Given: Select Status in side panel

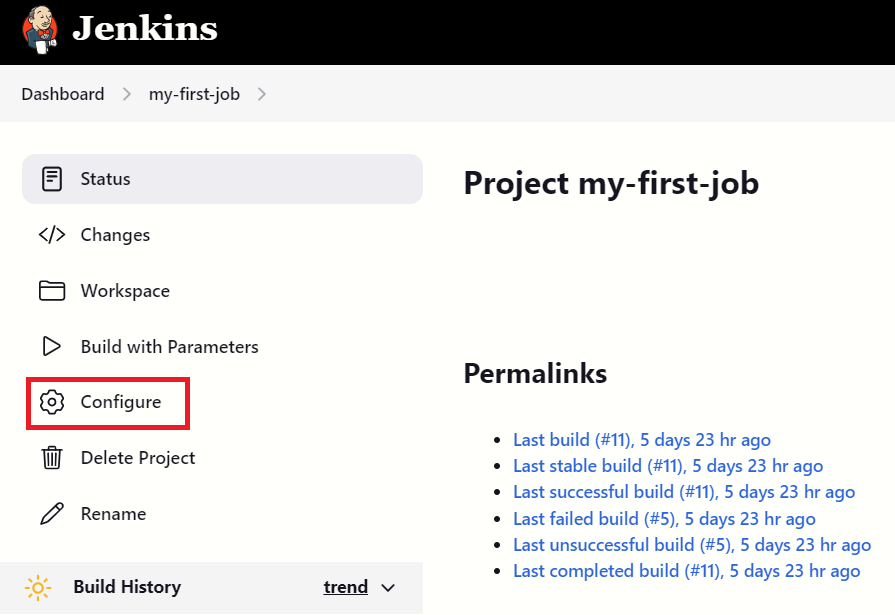Looking at the screenshot, I should coord(222,179).
